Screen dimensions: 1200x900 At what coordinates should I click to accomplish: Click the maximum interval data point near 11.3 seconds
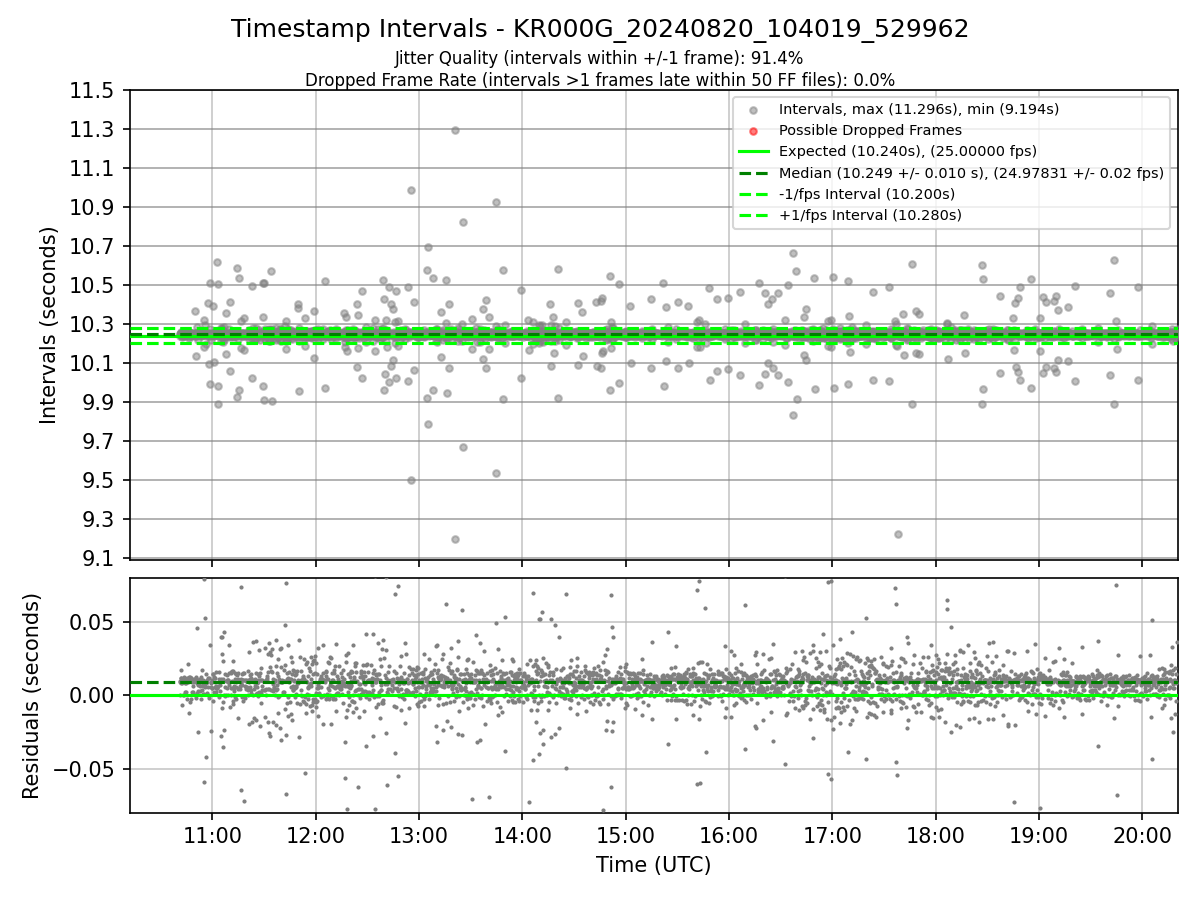coord(455,130)
